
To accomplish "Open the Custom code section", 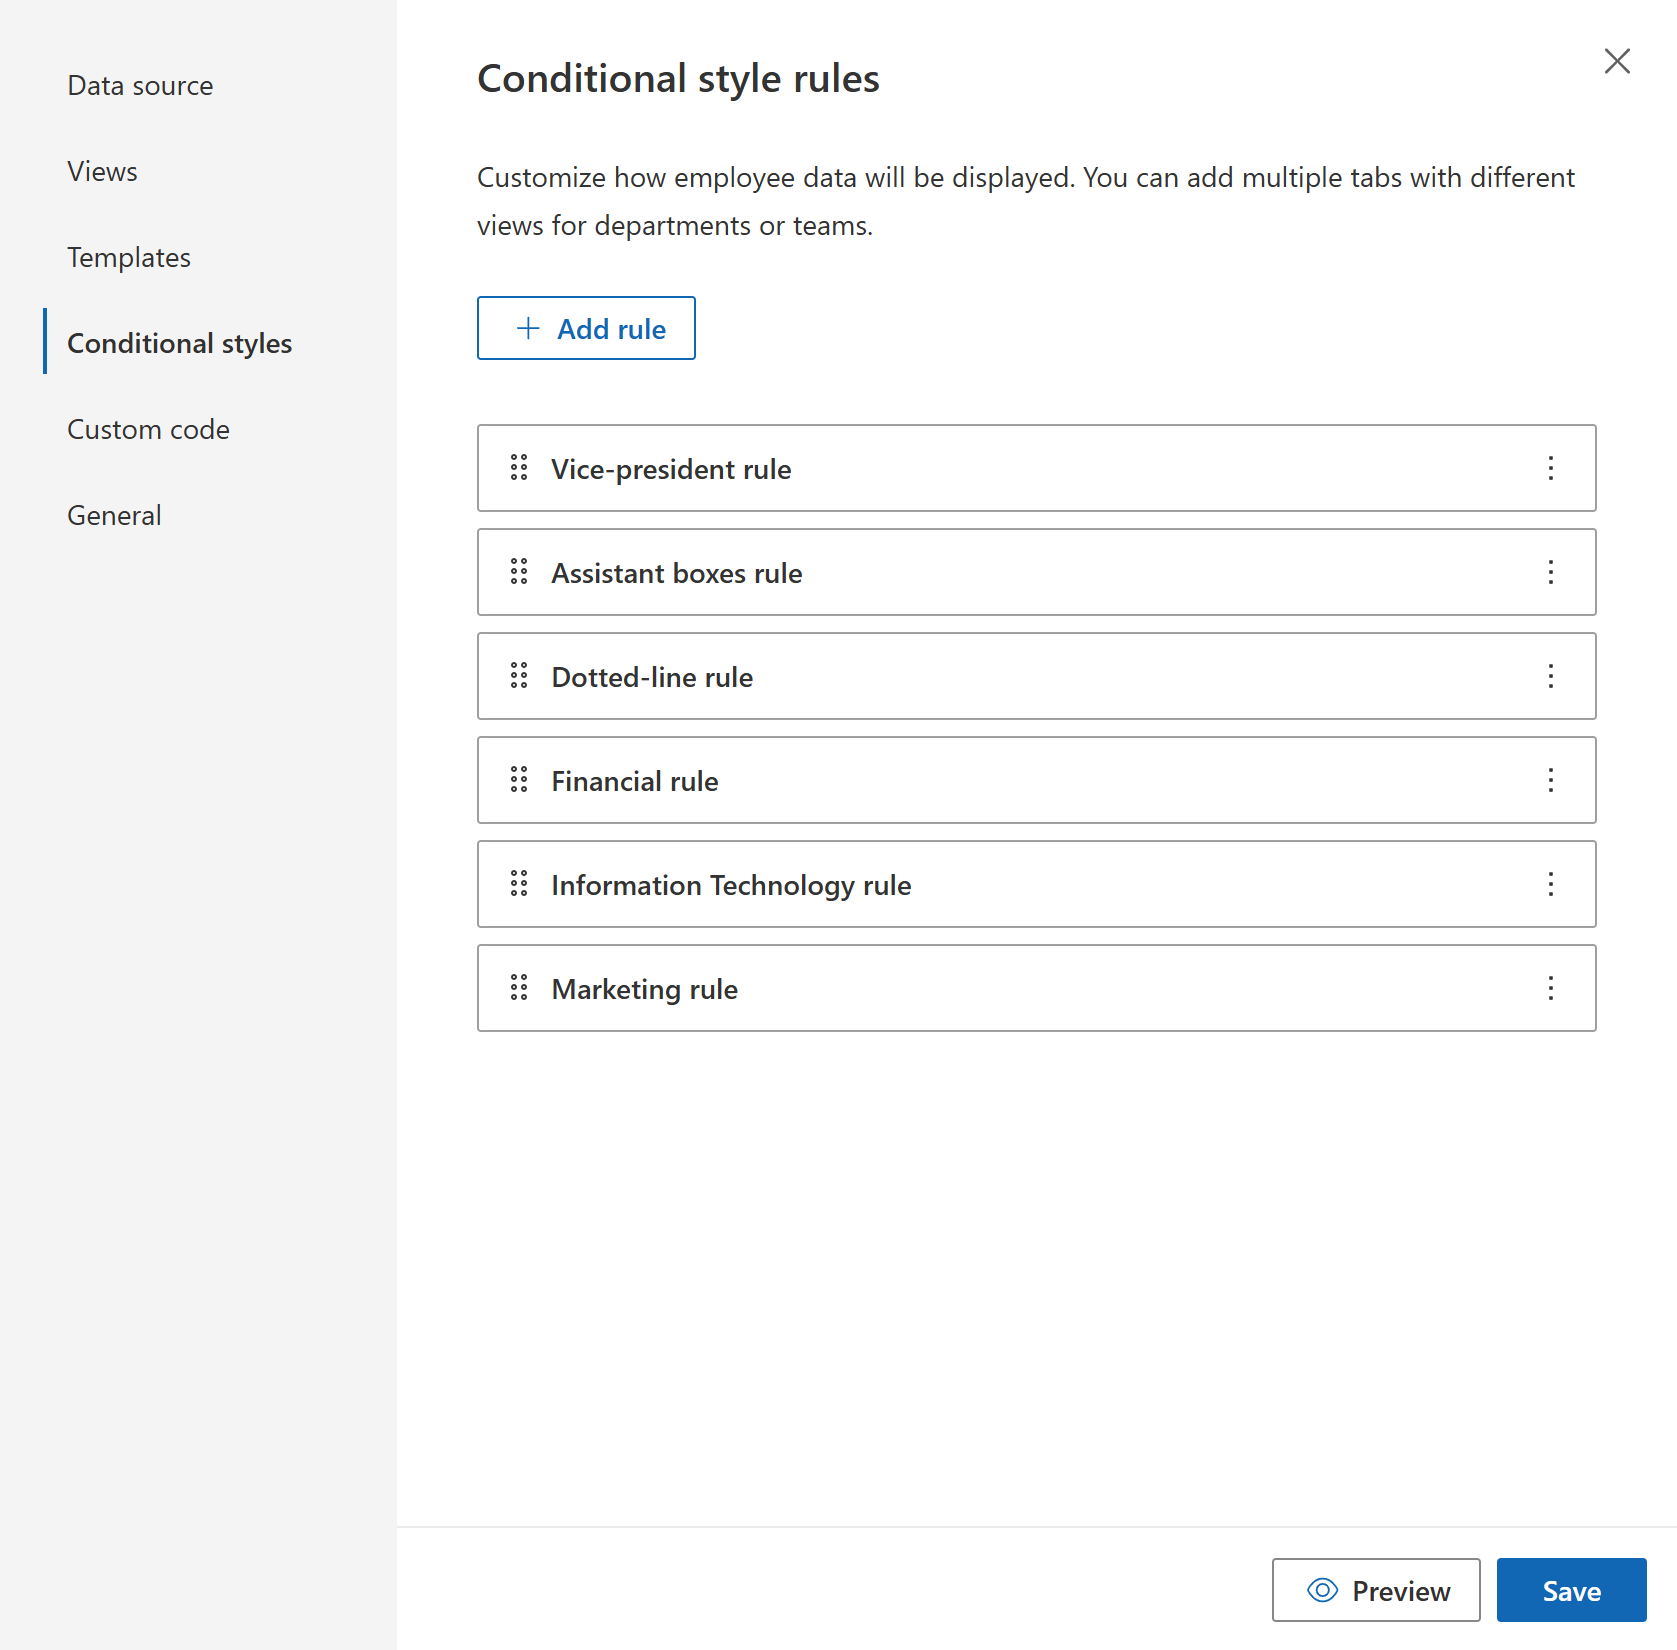I will click(148, 429).
